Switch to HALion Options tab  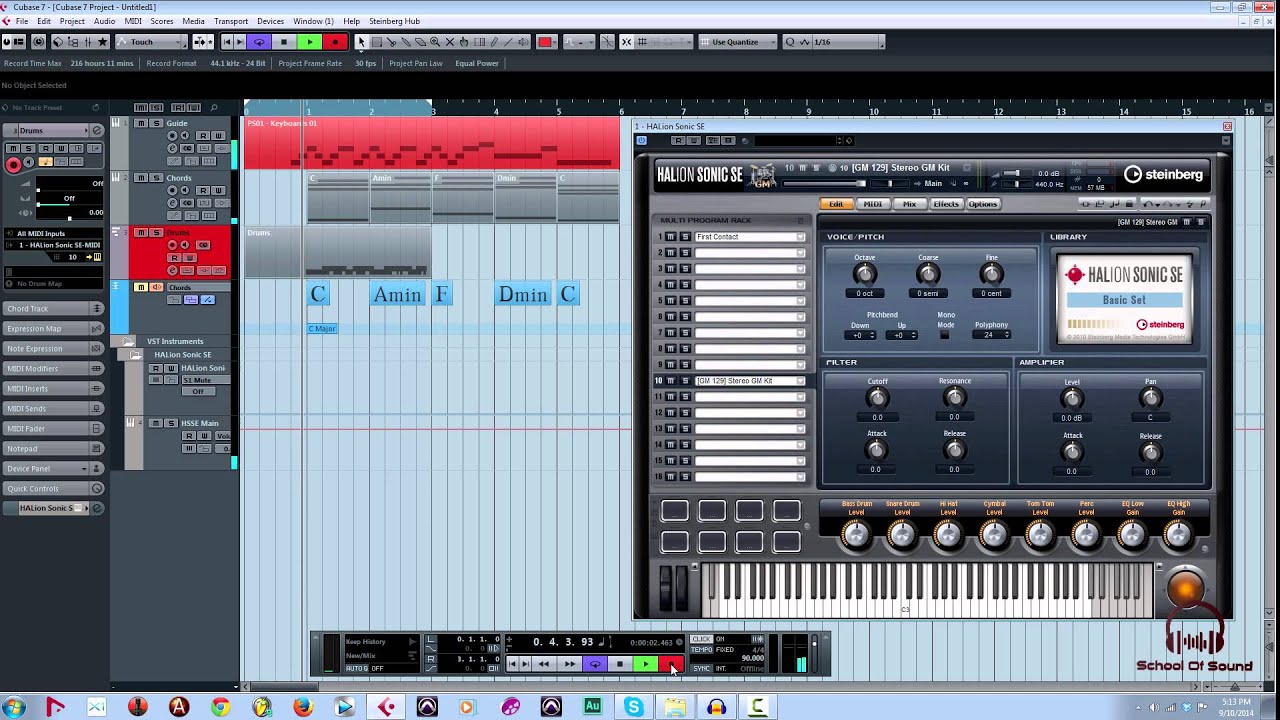983,204
